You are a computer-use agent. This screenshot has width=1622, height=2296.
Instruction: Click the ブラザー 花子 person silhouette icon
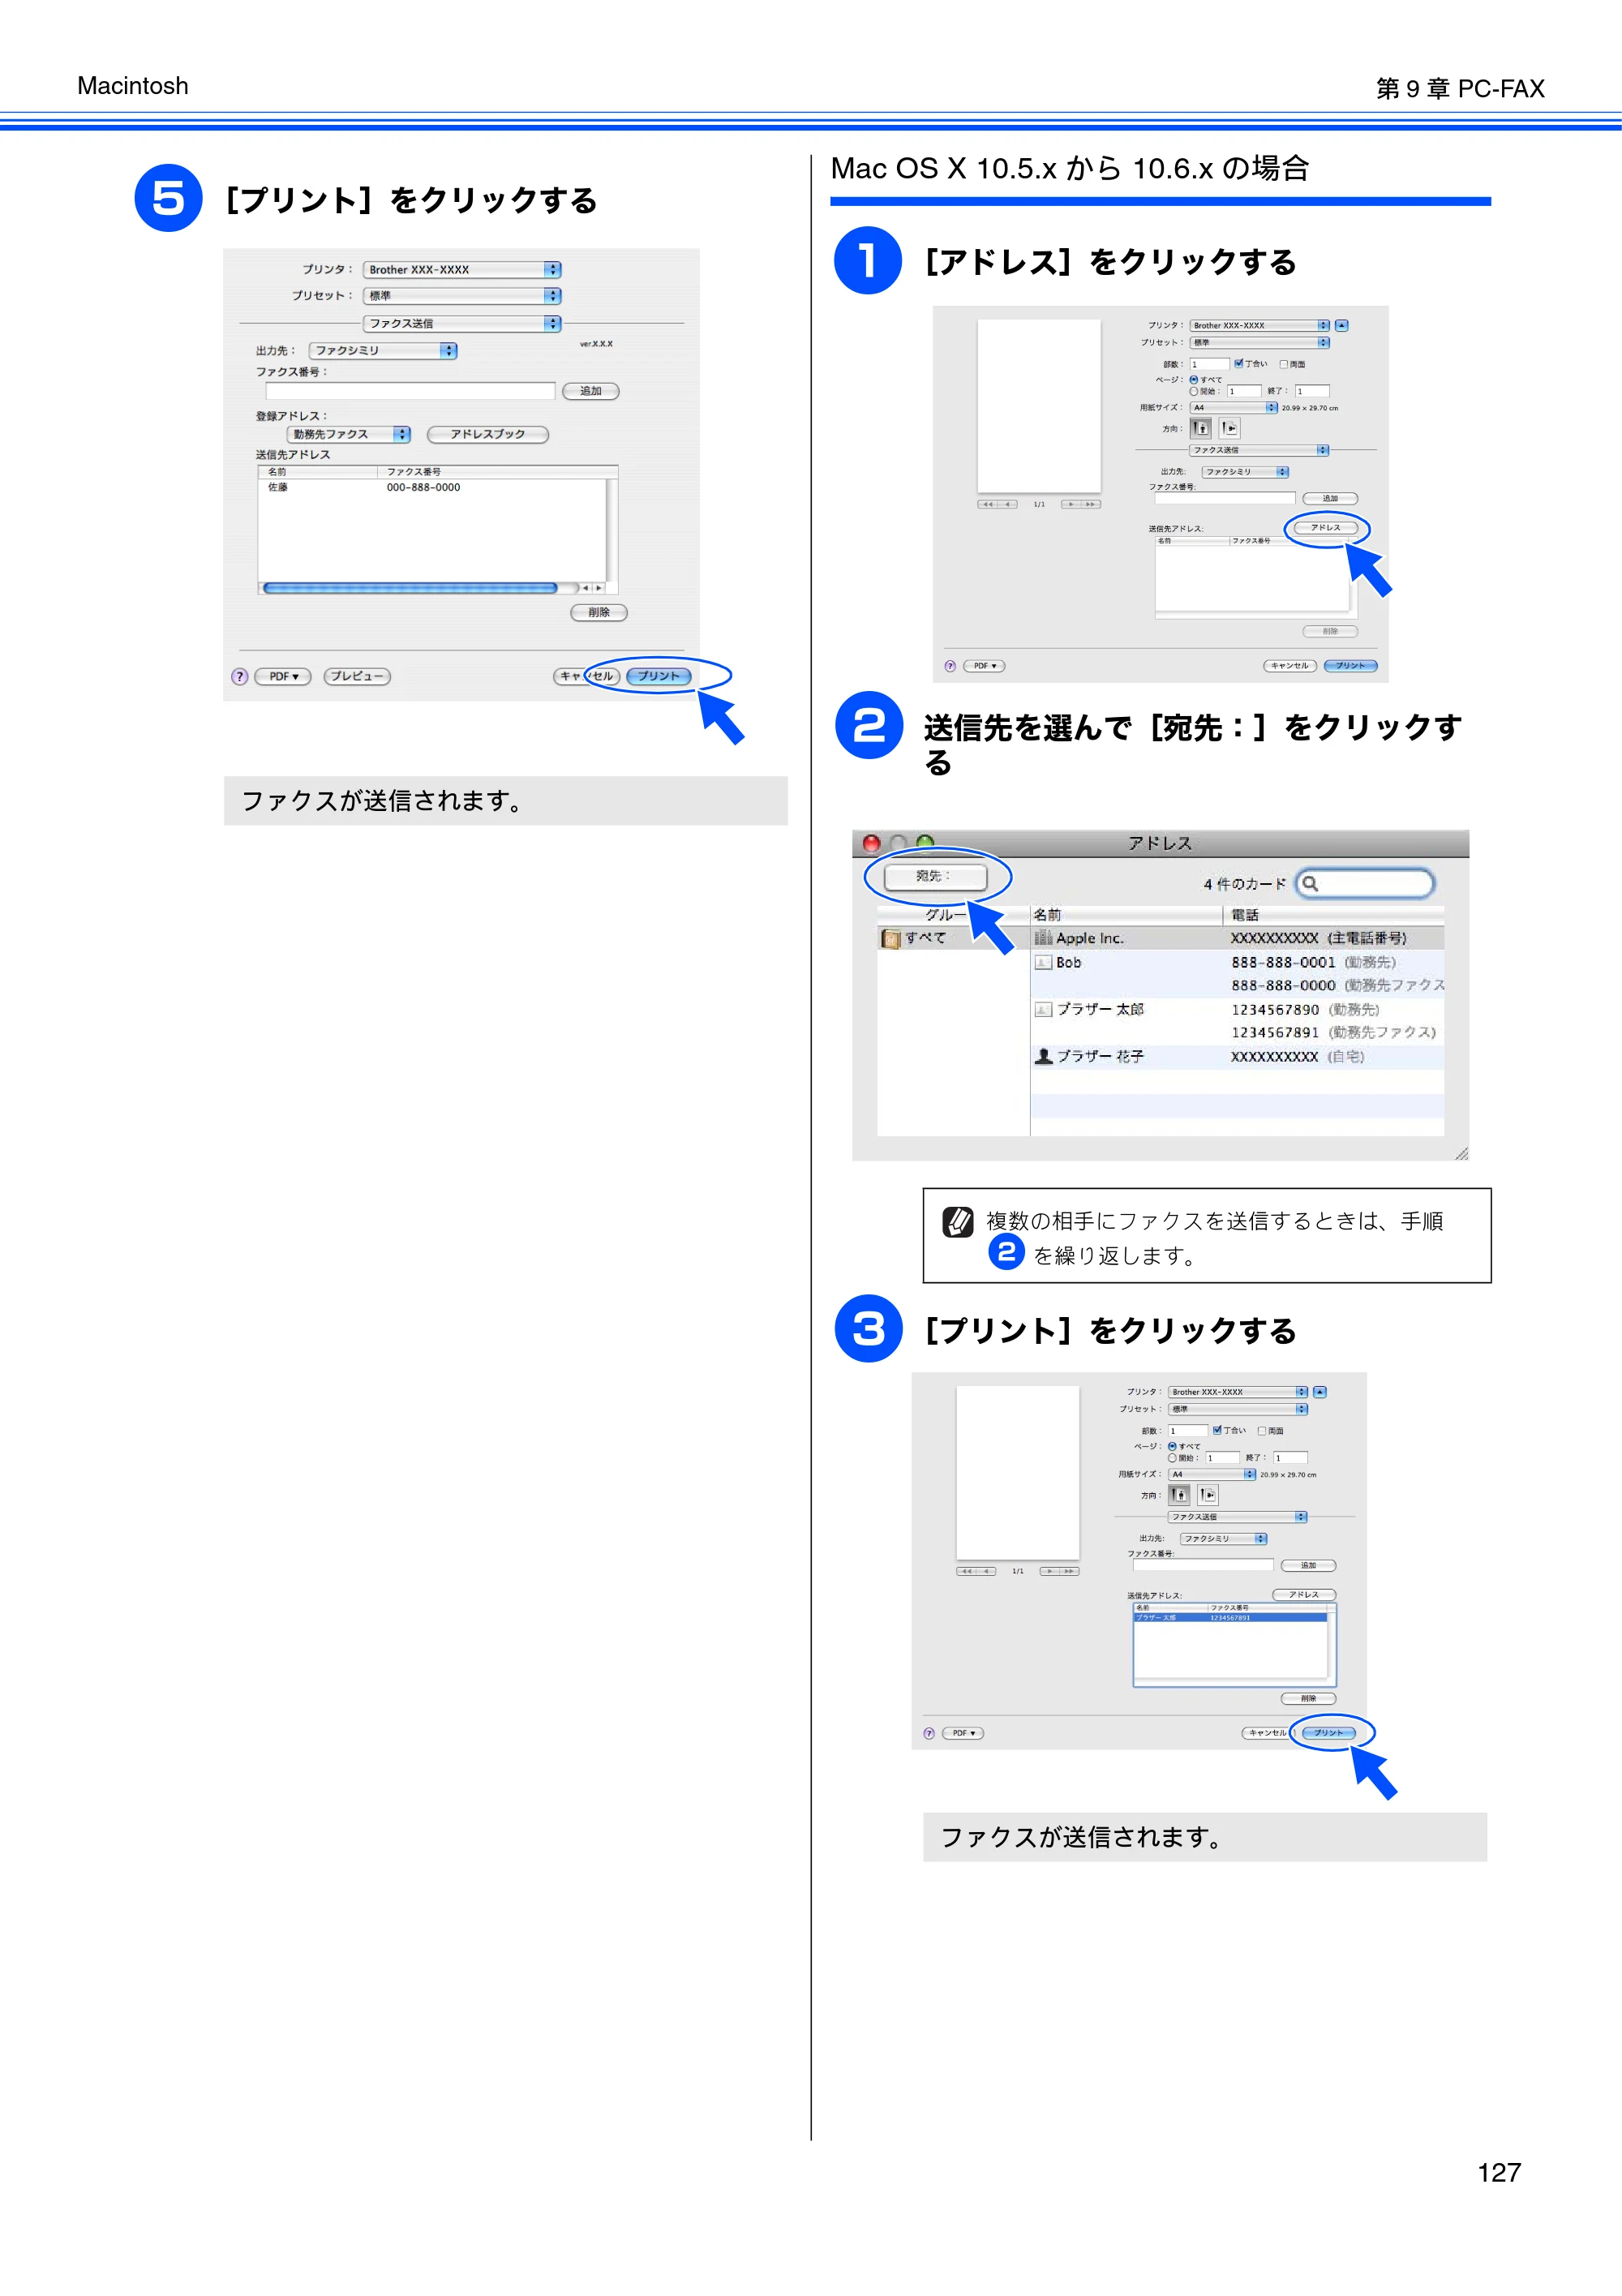click(x=1043, y=1056)
